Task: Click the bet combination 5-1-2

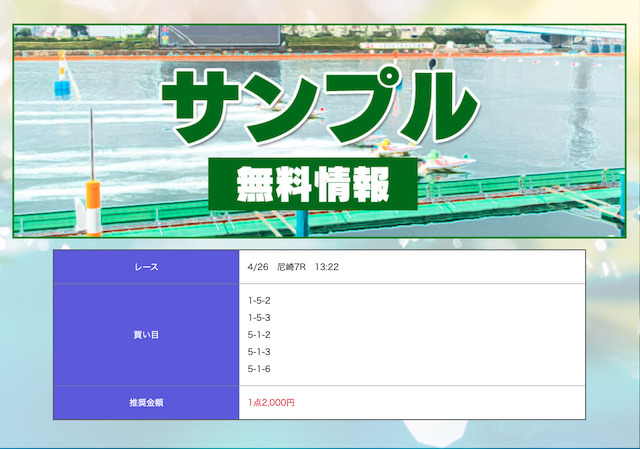Action: pyautogui.click(x=259, y=335)
